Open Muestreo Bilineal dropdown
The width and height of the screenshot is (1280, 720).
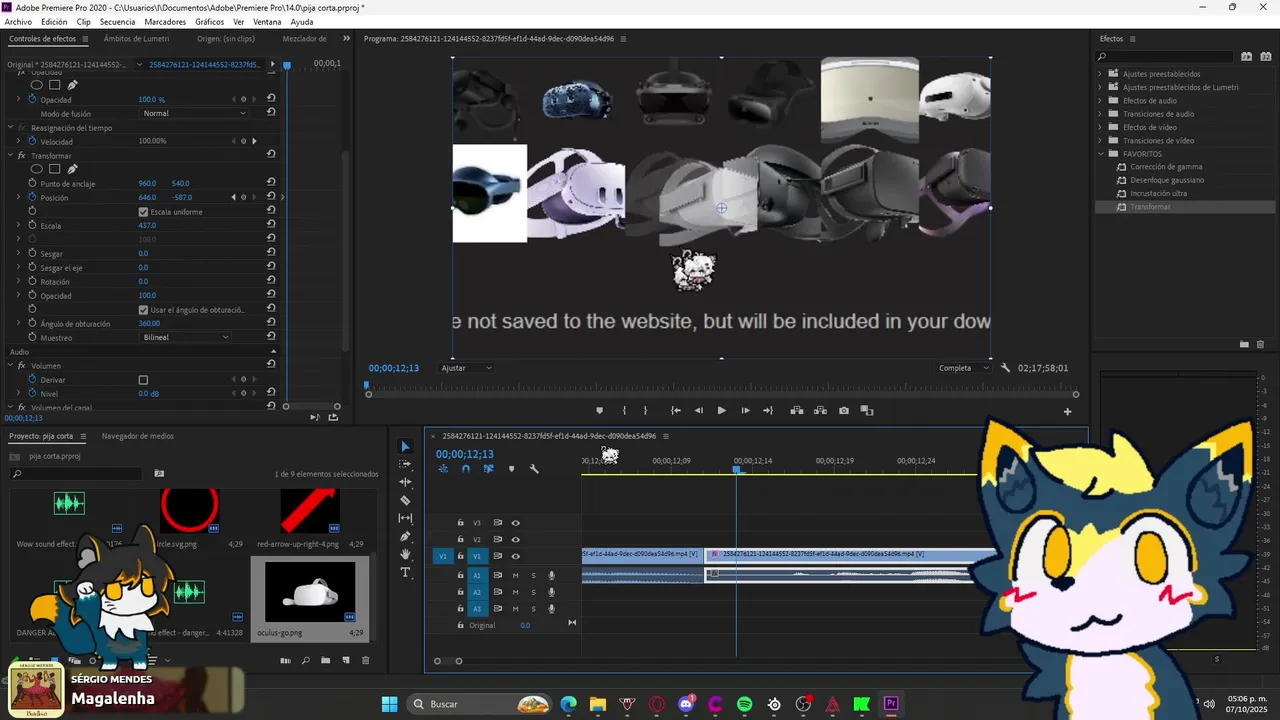[x=185, y=337]
